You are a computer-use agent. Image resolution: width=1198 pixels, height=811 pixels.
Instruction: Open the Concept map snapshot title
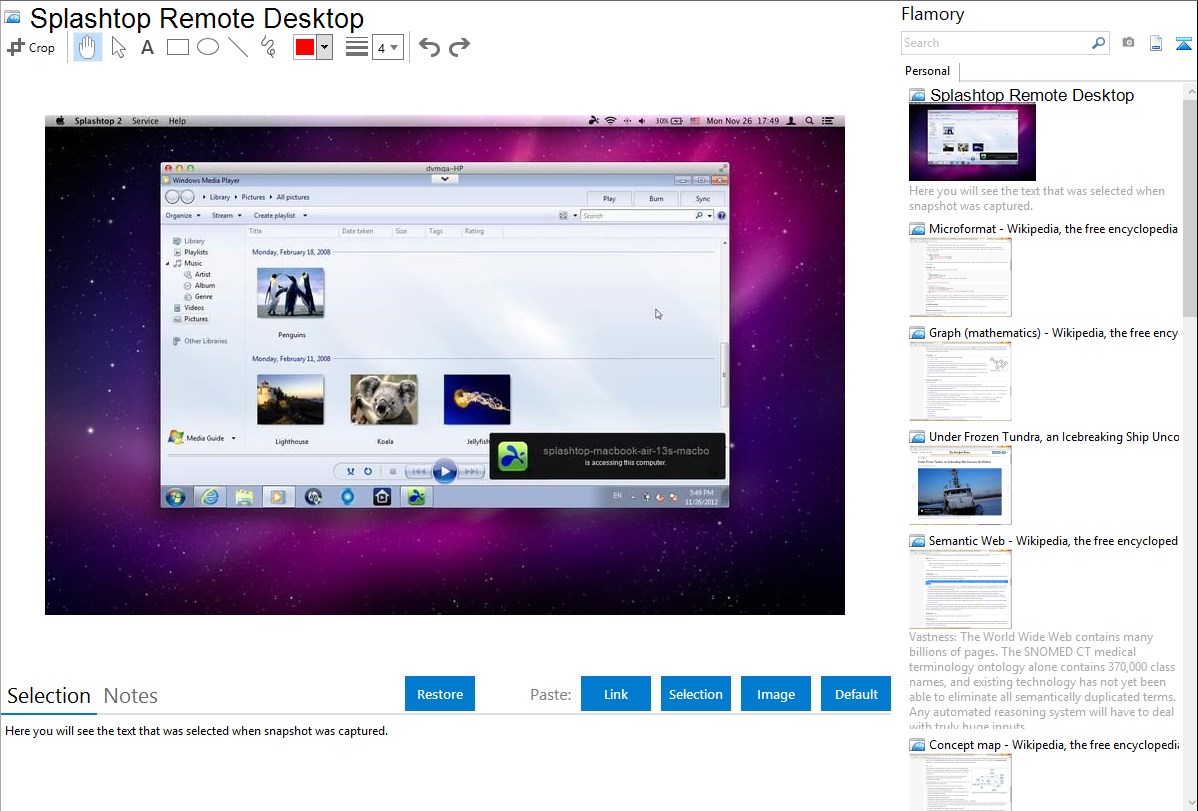coord(1053,744)
